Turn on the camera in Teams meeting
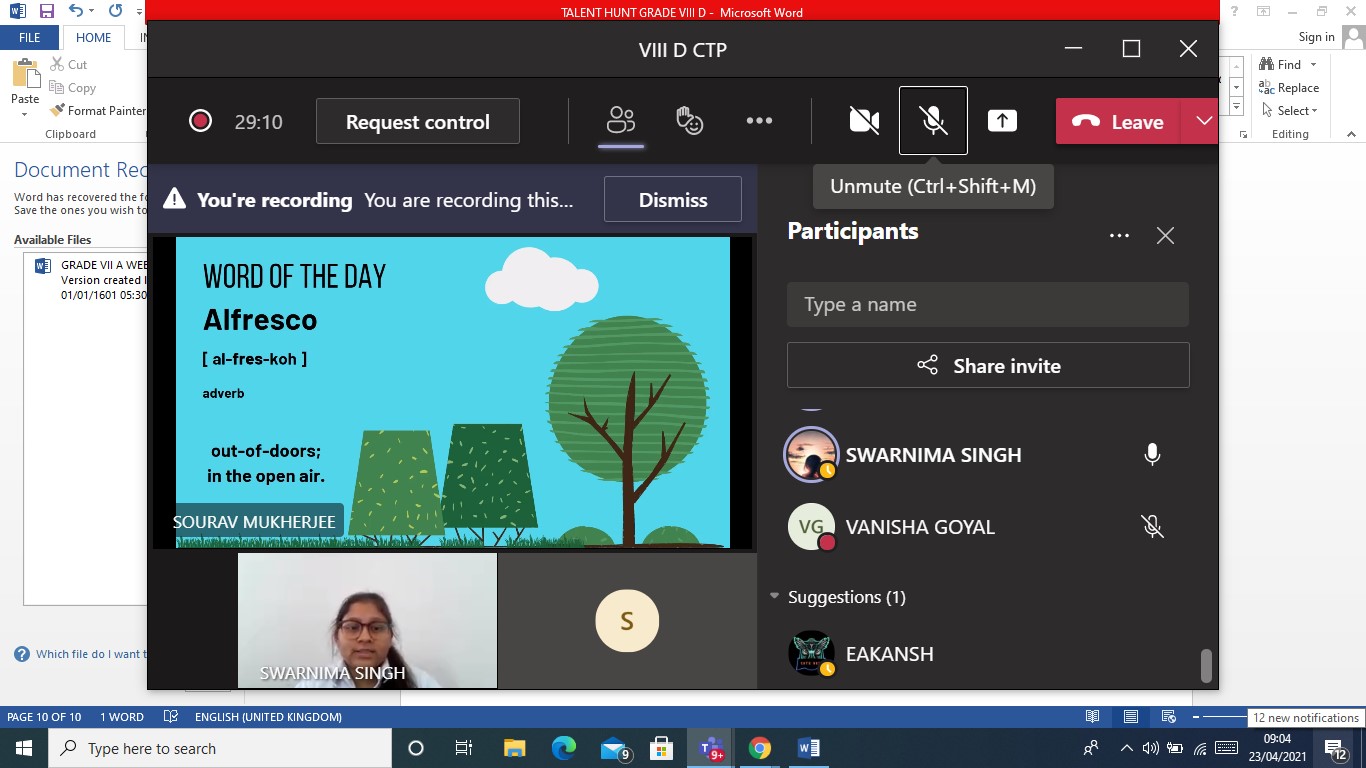This screenshot has width=1366, height=768. point(864,121)
